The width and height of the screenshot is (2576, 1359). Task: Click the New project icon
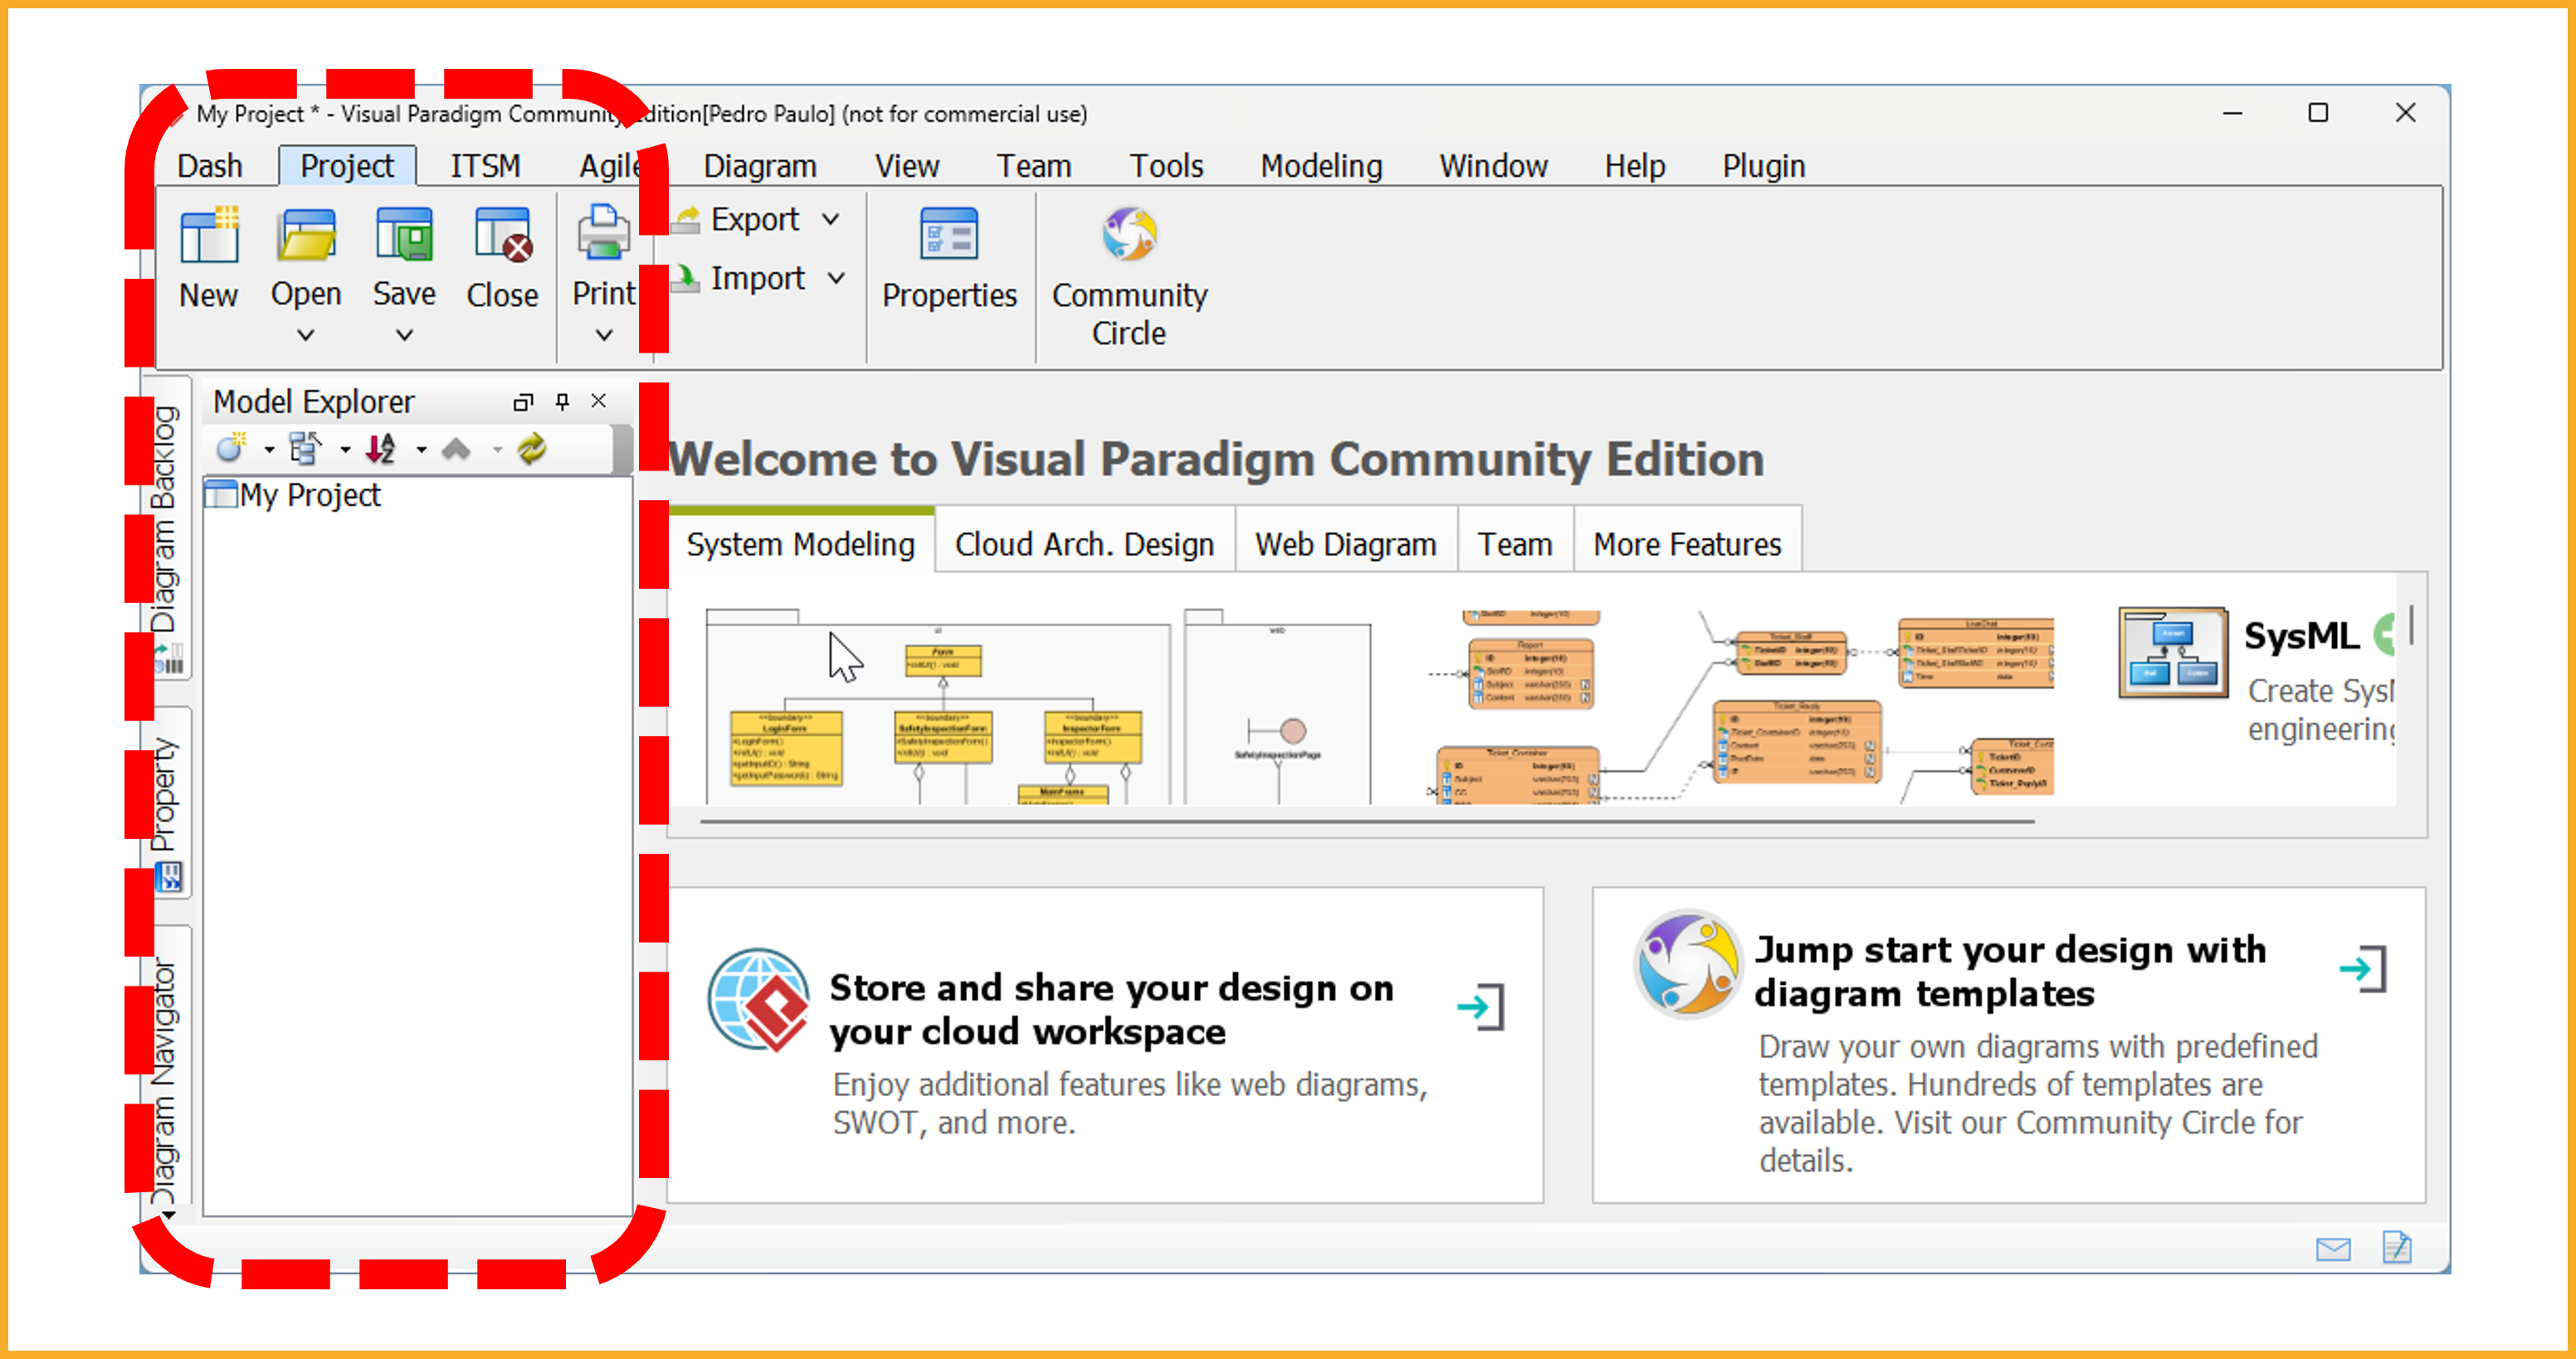(209, 236)
